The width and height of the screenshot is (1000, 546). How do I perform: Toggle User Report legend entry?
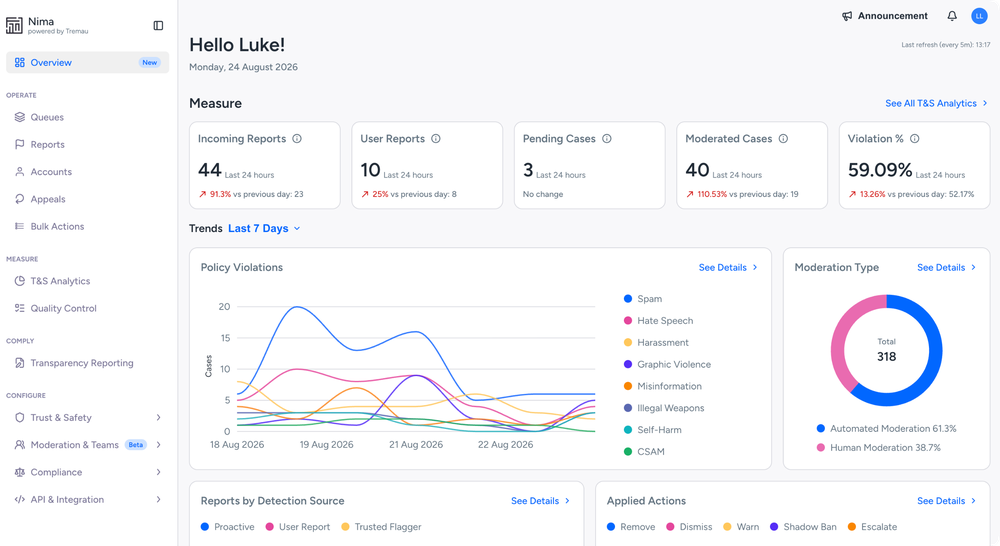click(298, 527)
